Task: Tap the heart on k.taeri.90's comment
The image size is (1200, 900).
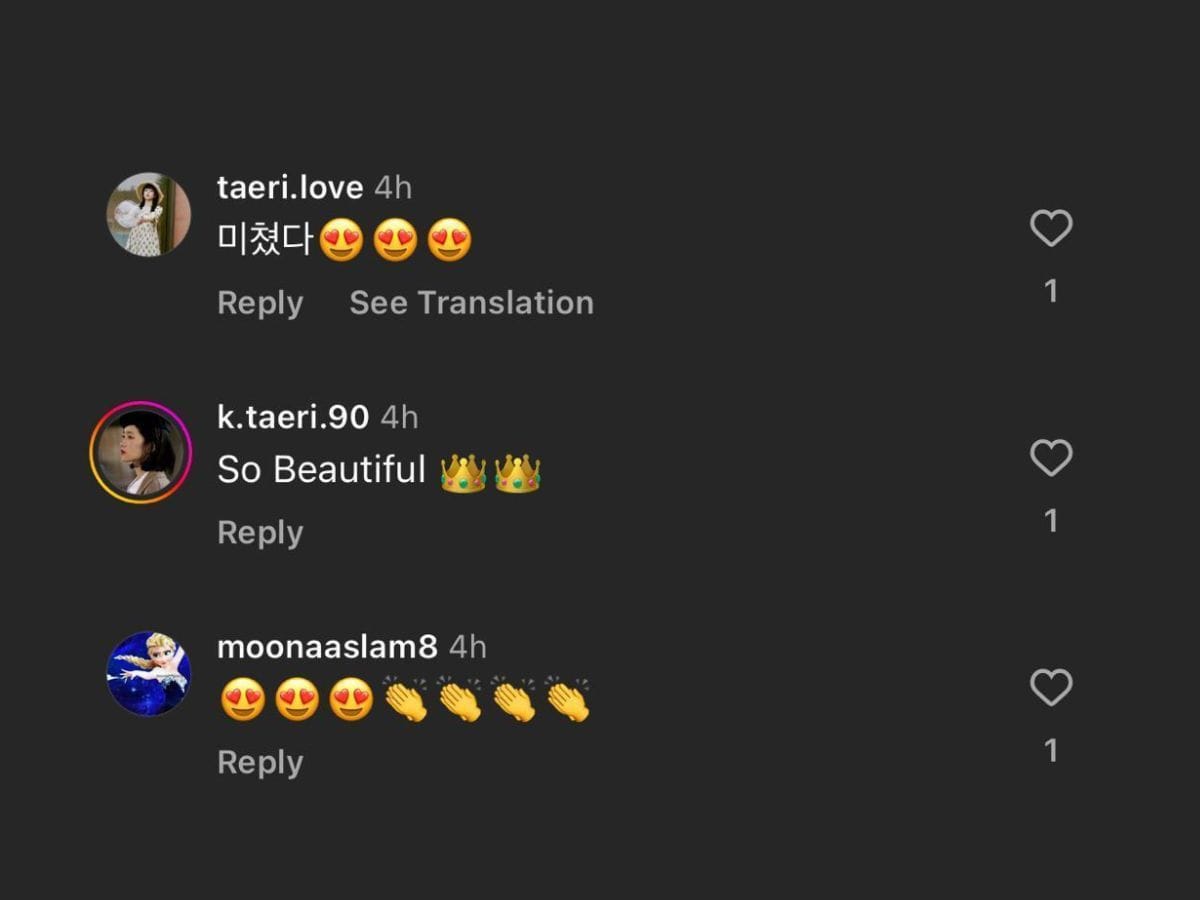Action: [x=1051, y=458]
